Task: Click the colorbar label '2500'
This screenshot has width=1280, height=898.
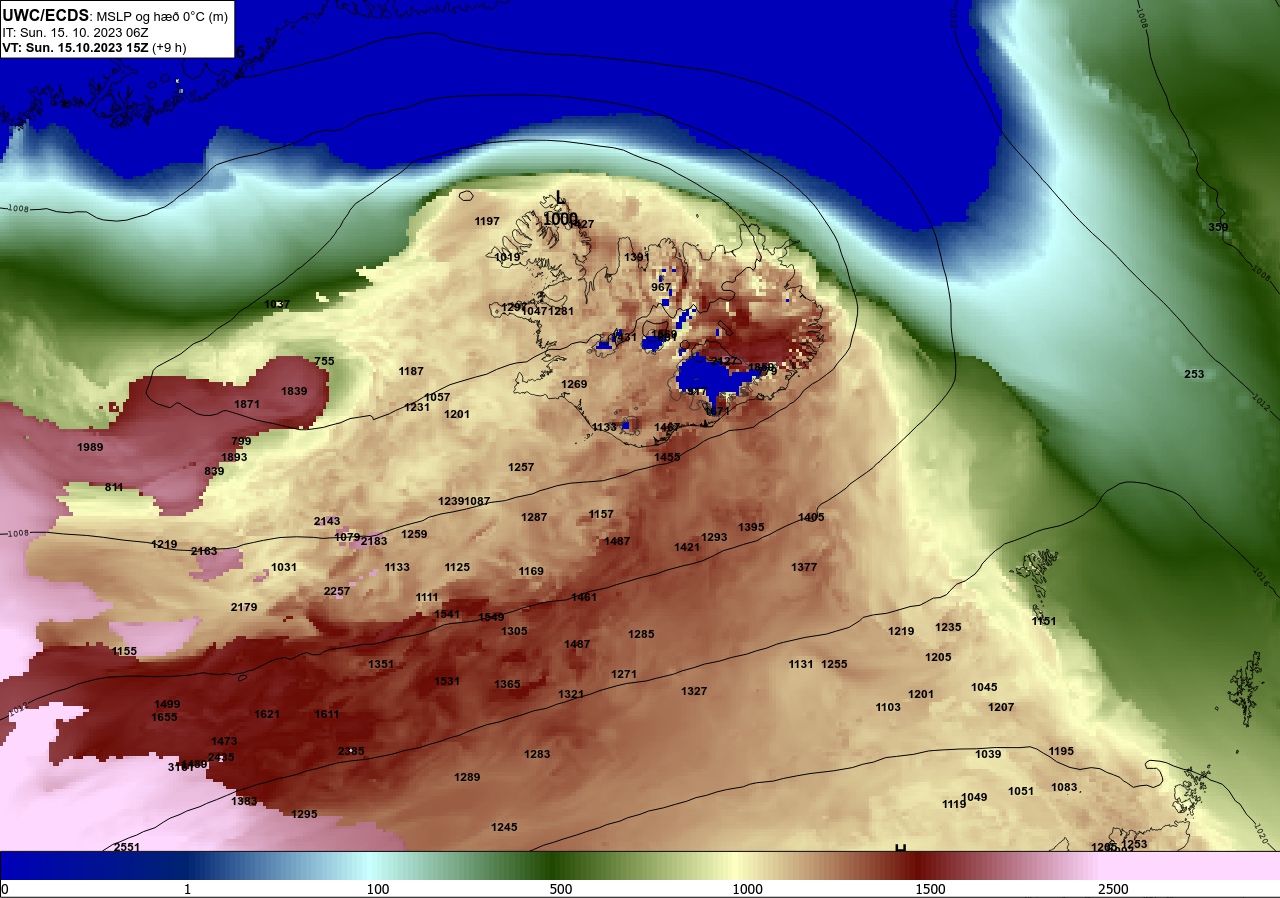Action: pyautogui.click(x=1113, y=889)
